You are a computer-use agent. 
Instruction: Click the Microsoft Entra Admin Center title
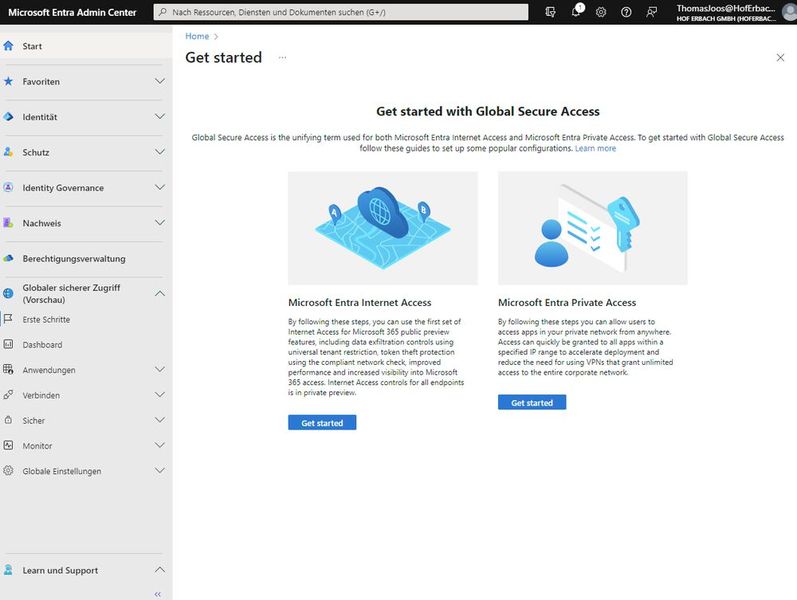point(72,12)
